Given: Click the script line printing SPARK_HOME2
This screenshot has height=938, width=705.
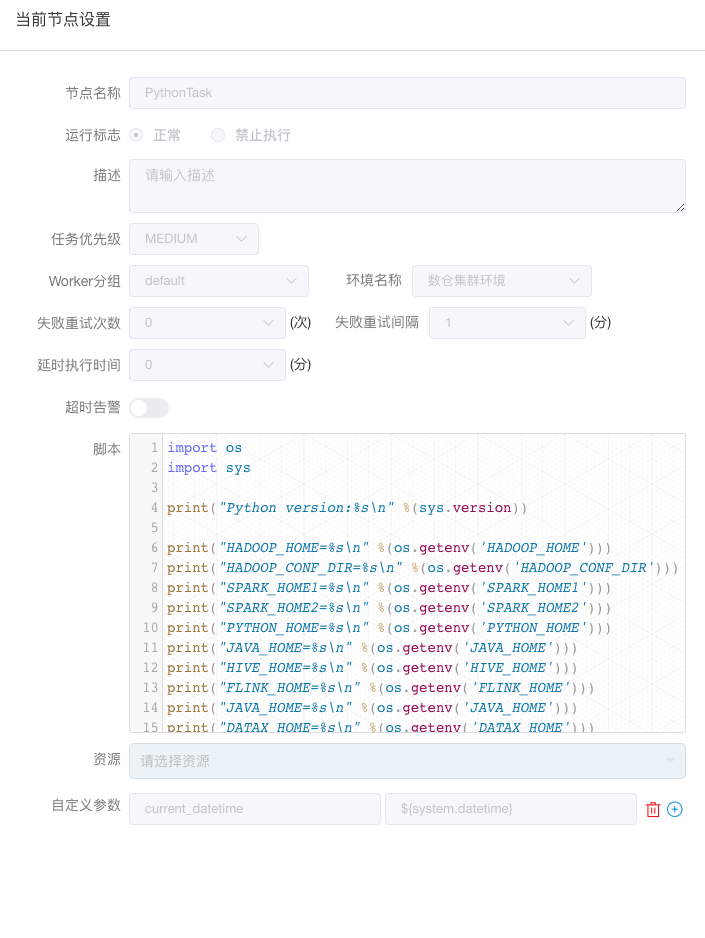Looking at the screenshot, I should pos(389,608).
